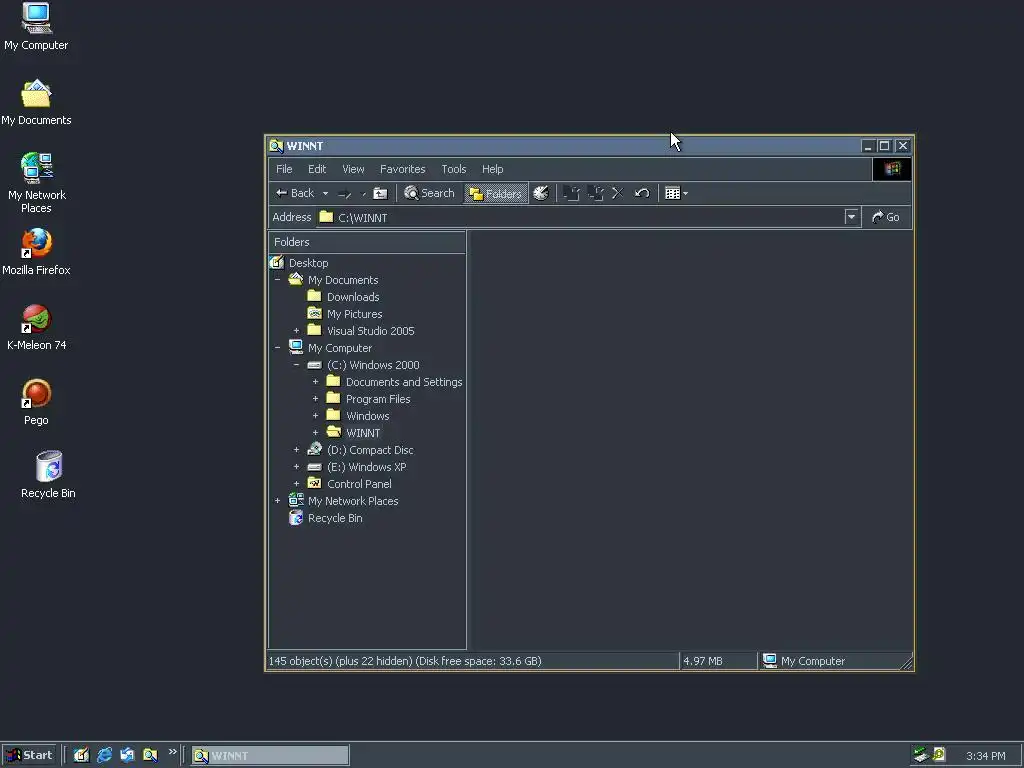Show the History pane icon
Viewport: 1024px width, 768px height.
(541, 193)
